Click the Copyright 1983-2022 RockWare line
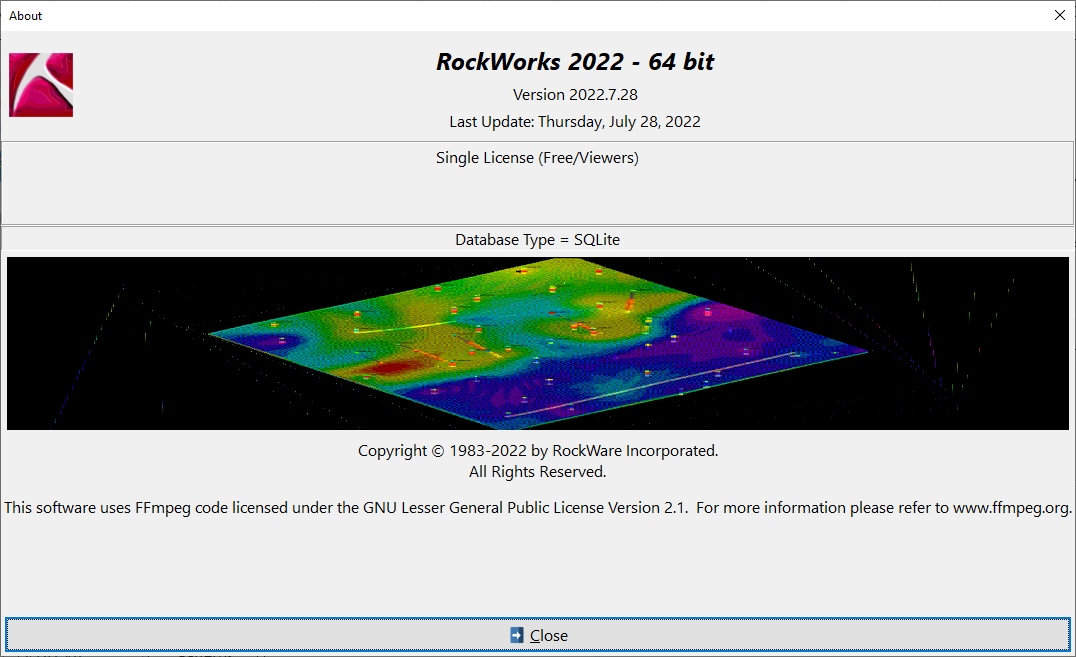Viewport: 1076px width, 657px height. coord(538,451)
